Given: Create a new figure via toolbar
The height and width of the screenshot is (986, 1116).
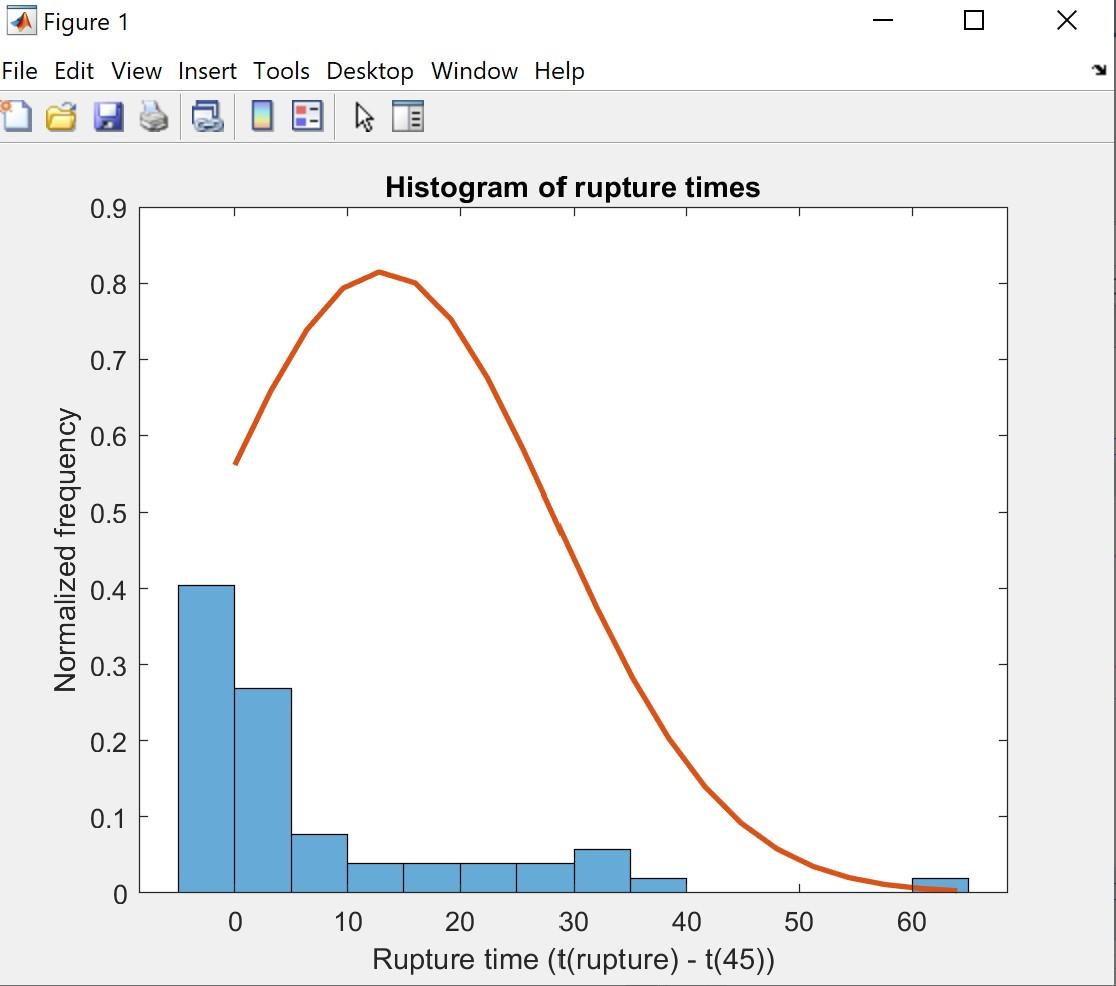Looking at the screenshot, I should [17, 116].
